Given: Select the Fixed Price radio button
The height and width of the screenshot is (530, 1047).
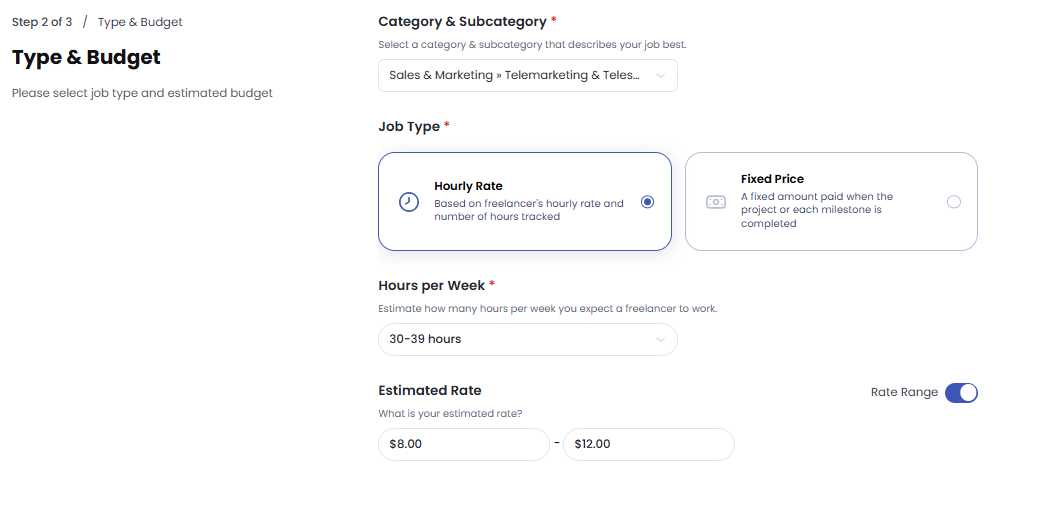Looking at the screenshot, I should tap(953, 202).
